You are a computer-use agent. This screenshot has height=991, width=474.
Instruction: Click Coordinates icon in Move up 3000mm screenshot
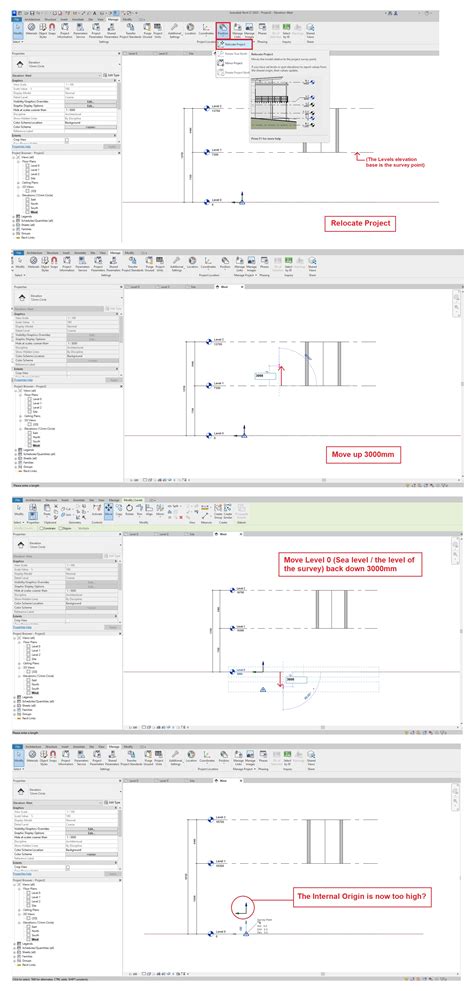(x=207, y=264)
